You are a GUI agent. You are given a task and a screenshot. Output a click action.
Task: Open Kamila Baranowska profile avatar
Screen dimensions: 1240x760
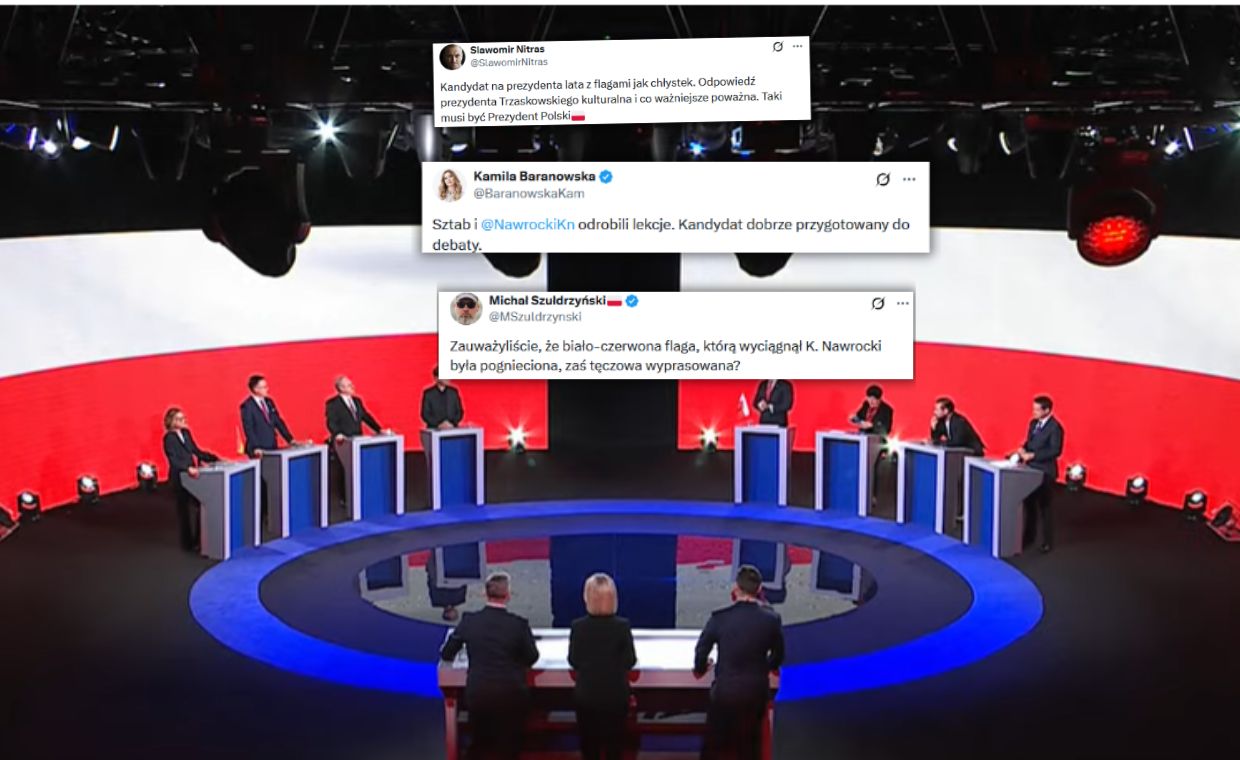pos(451,185)
